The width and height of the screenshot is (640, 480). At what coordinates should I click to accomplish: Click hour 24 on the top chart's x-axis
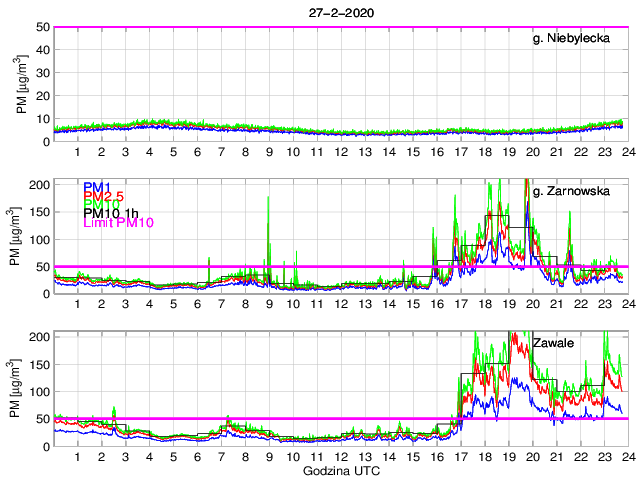(627, 152)
